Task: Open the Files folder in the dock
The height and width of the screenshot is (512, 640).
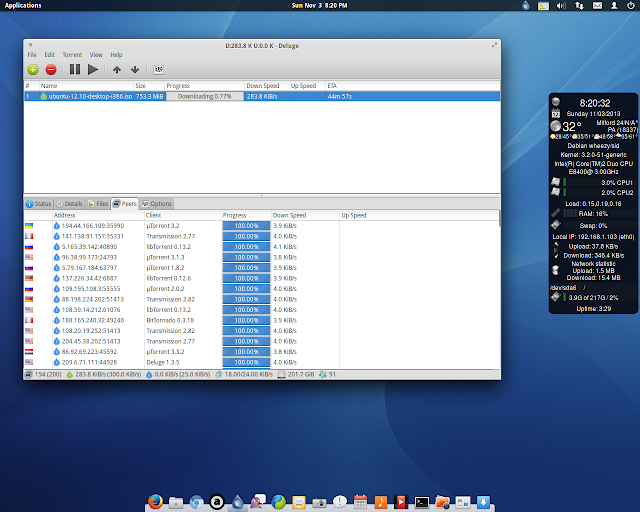Action: [x=176, y=503]
